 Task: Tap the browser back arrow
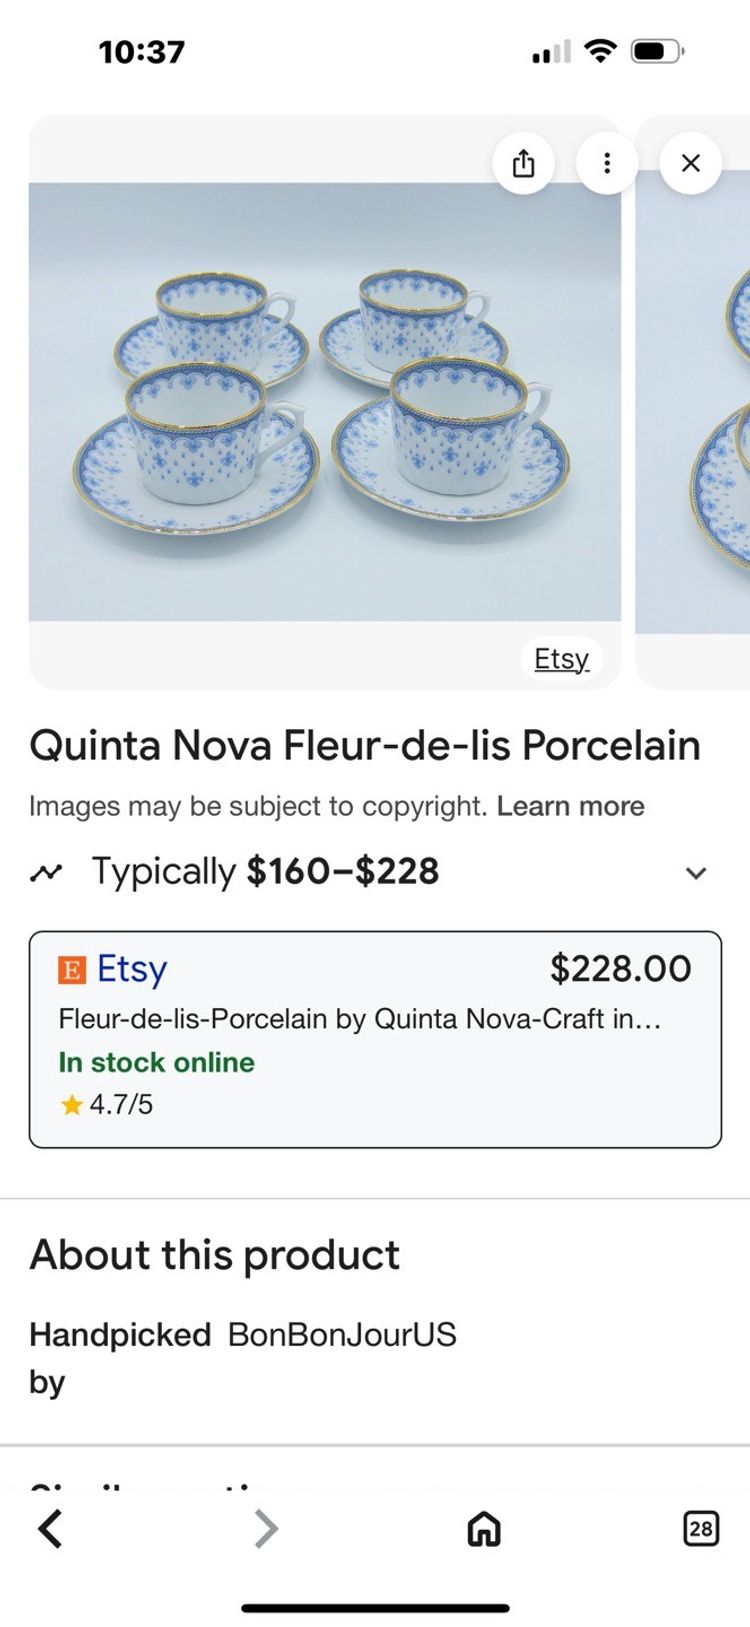pos(51,1528)
